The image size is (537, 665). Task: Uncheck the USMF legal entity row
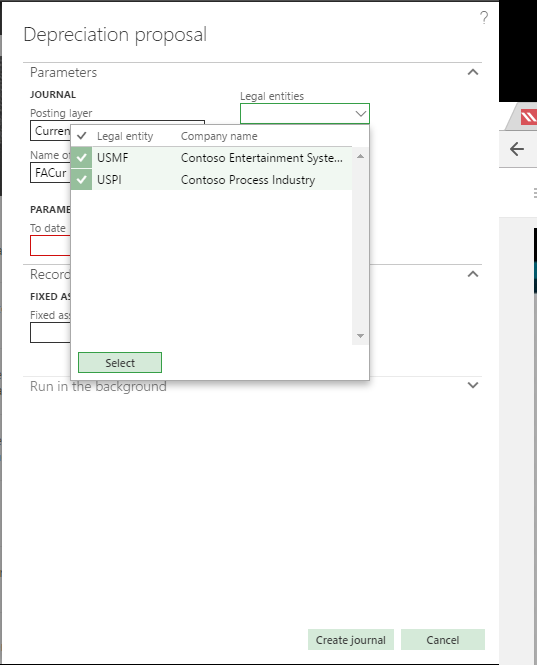(x=81, y=158)
